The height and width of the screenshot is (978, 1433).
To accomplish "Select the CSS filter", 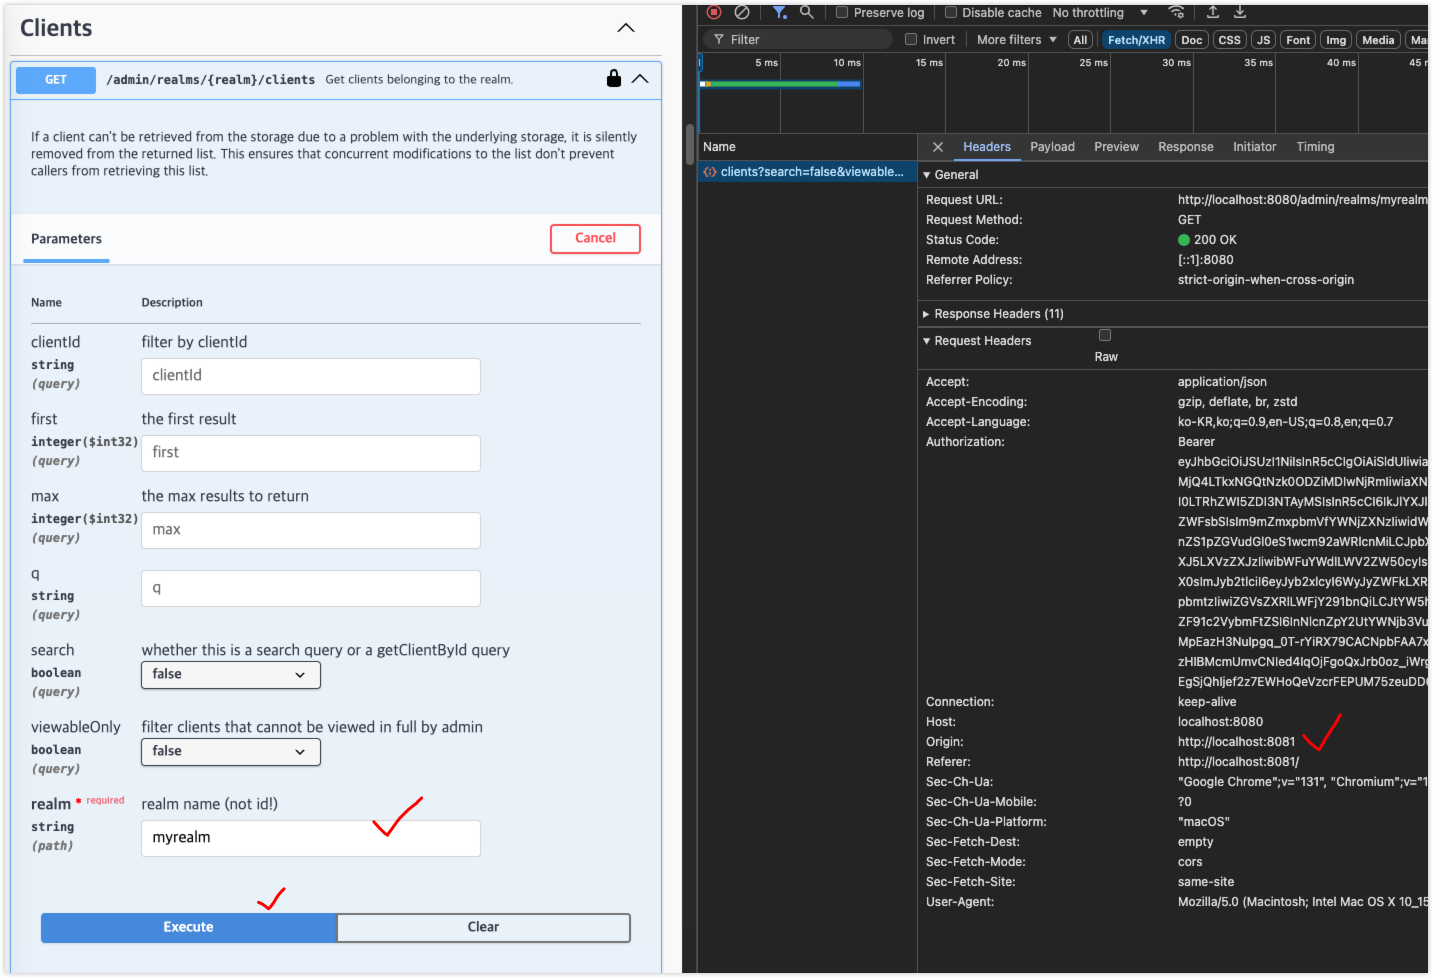I will click(x=1229, y=40).
